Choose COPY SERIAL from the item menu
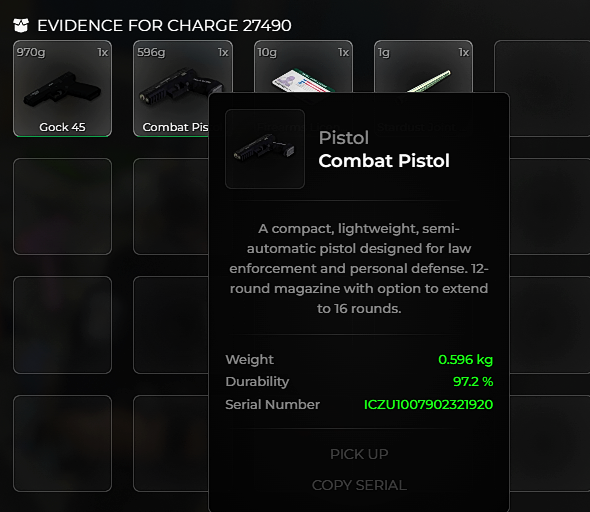Screen dimensions: 590x512 tap(359, 485)
